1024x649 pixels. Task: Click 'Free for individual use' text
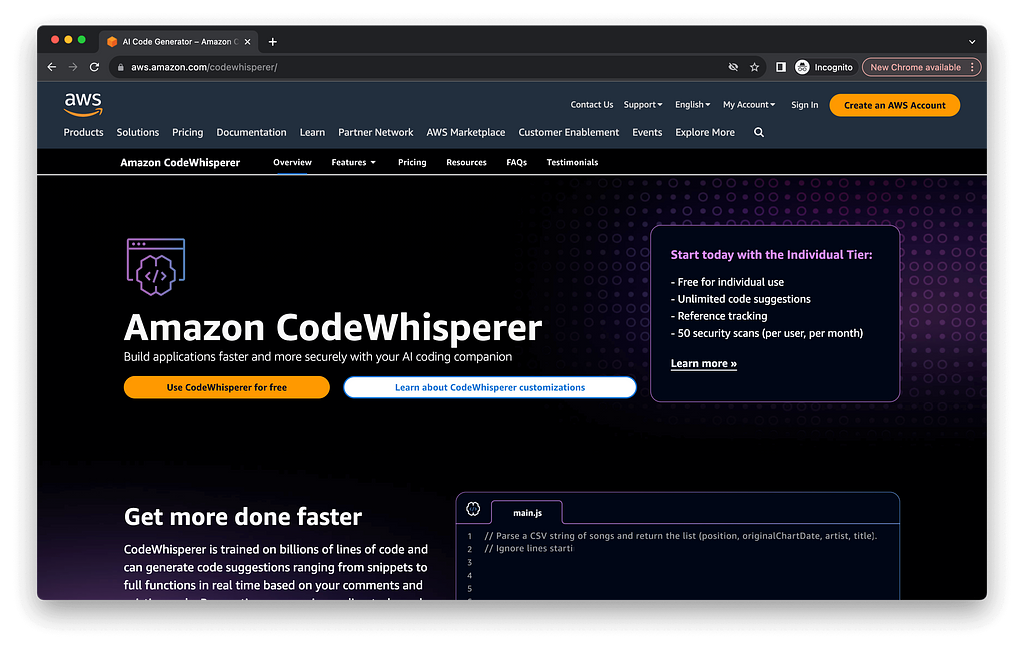pos(728,282)
